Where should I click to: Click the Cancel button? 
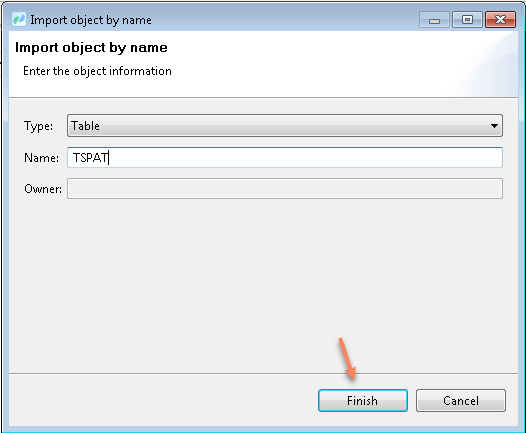click(461, 400)
